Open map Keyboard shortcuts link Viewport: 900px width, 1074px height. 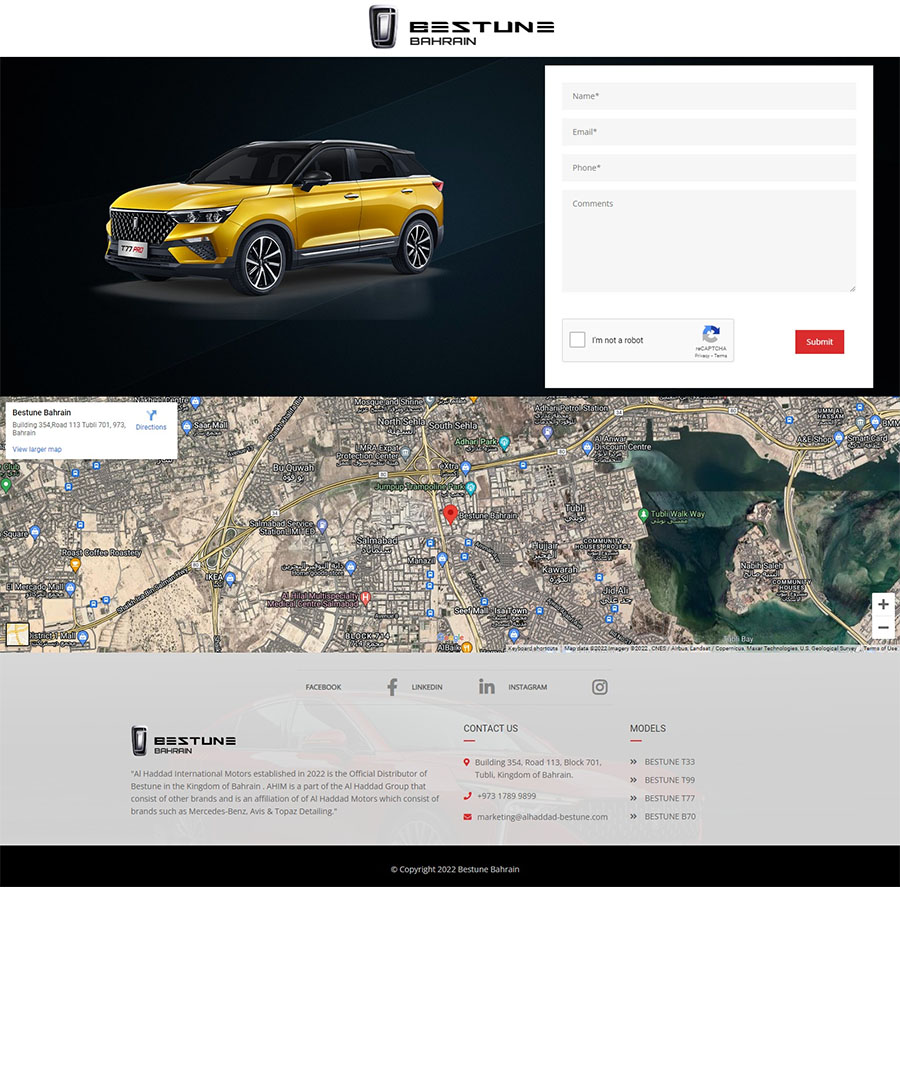533,648
